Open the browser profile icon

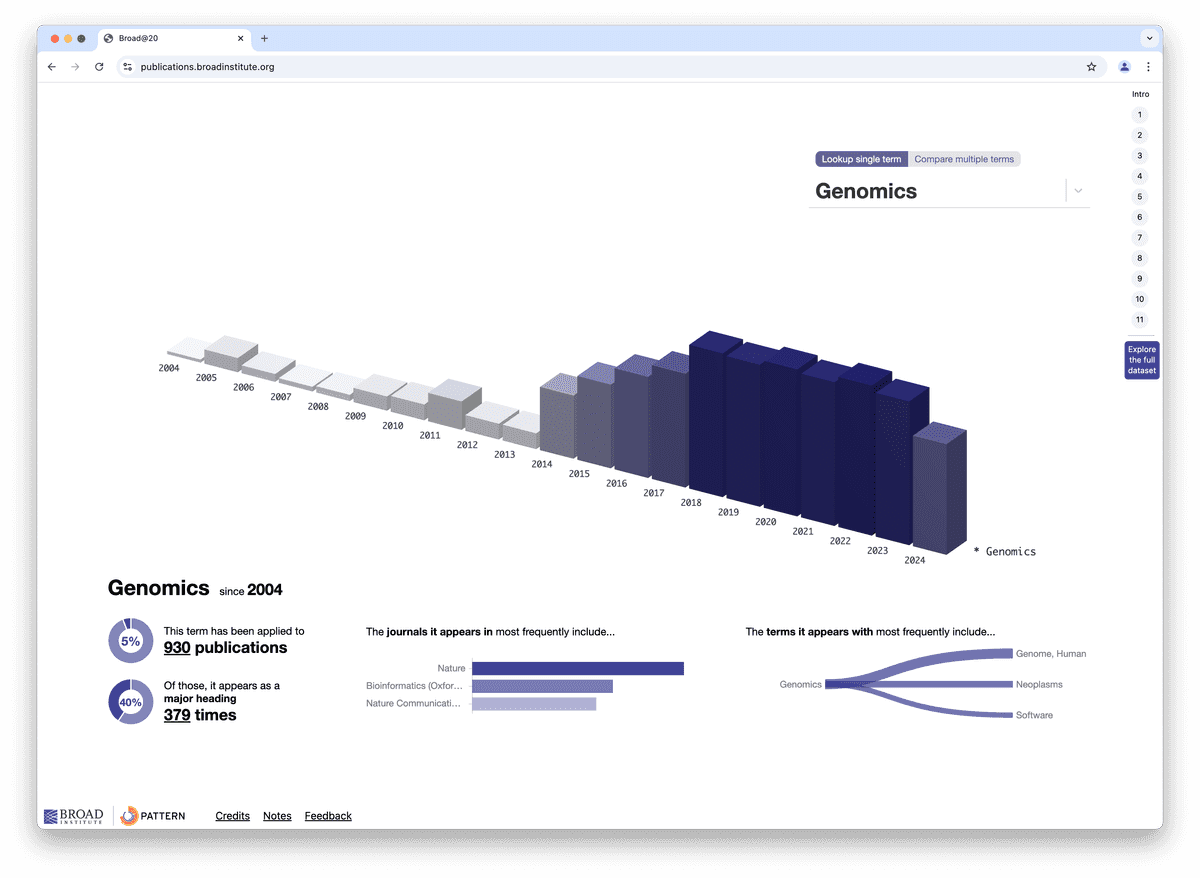pos(1123,66)
